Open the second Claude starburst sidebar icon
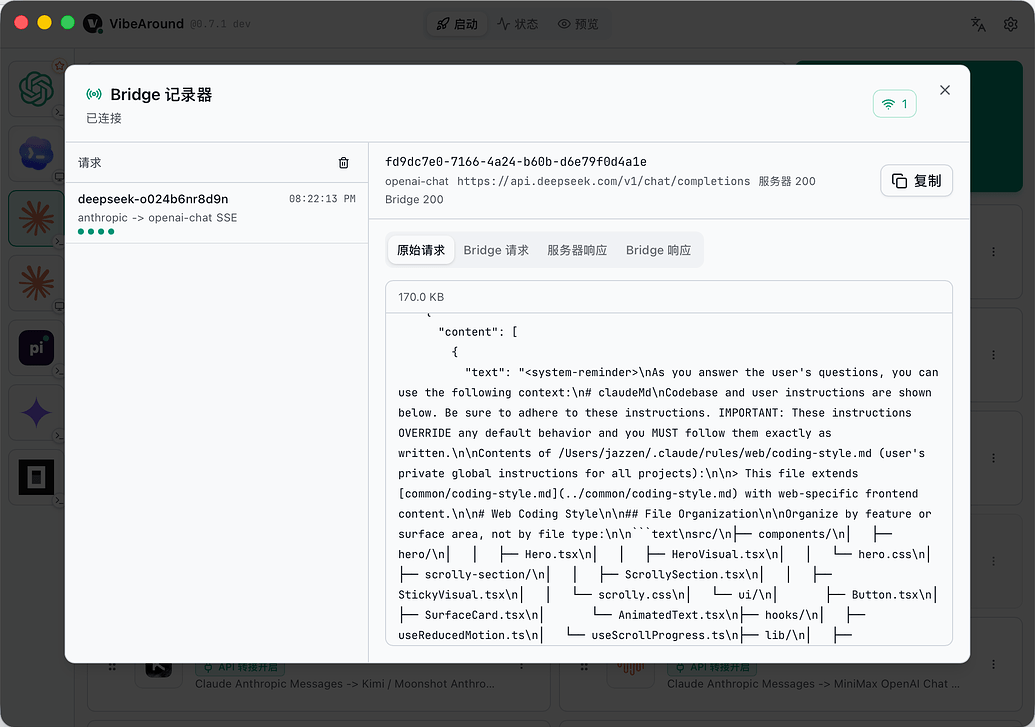 (36, 283)
